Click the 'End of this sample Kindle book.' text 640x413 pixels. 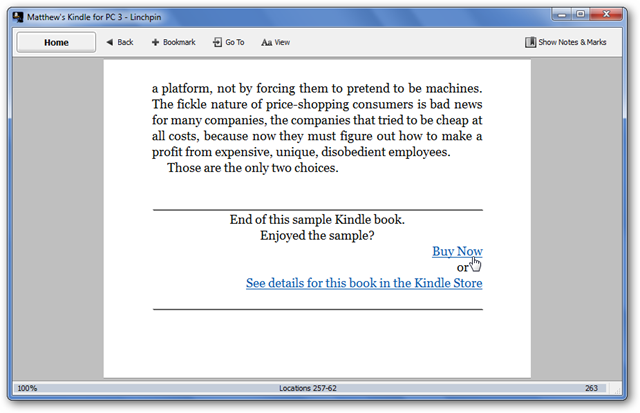[x=317, y=220]
